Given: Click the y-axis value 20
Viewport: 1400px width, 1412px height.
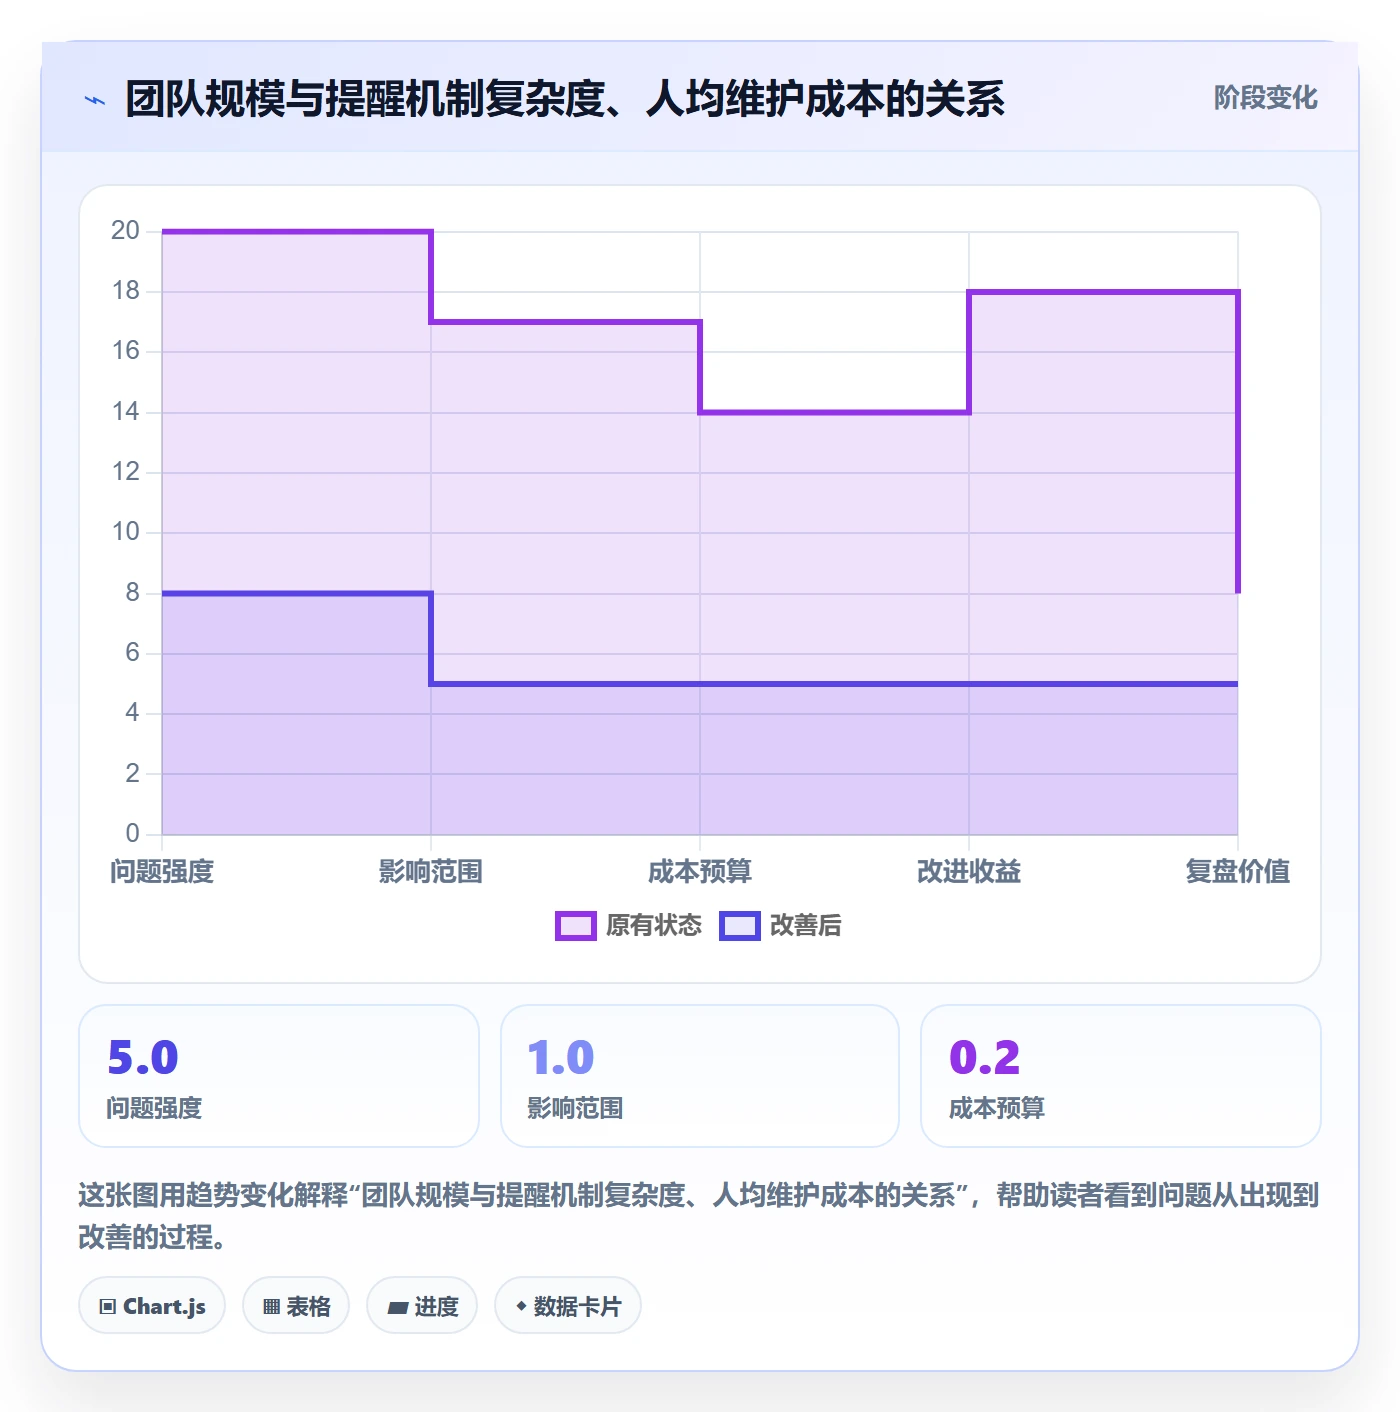Looking at the screenshot, I should click(x=126, y=231).
